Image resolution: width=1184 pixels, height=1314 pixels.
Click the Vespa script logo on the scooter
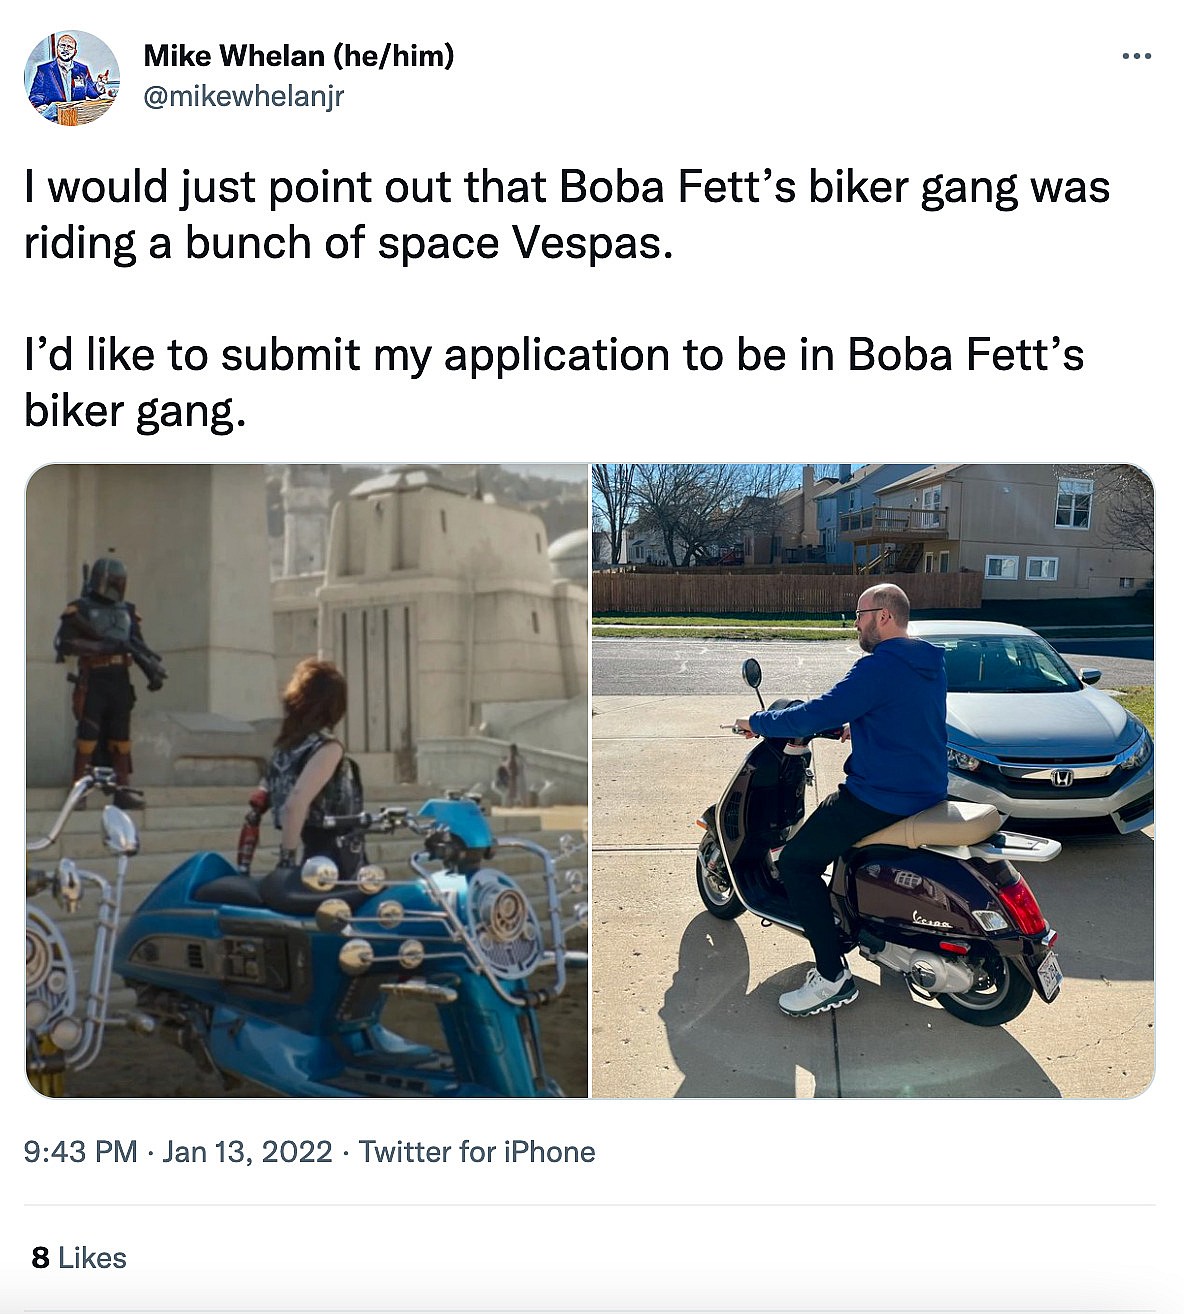931,919
